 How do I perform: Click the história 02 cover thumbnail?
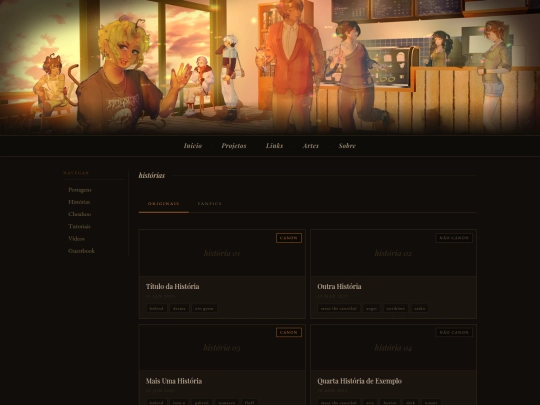[393, 253]
